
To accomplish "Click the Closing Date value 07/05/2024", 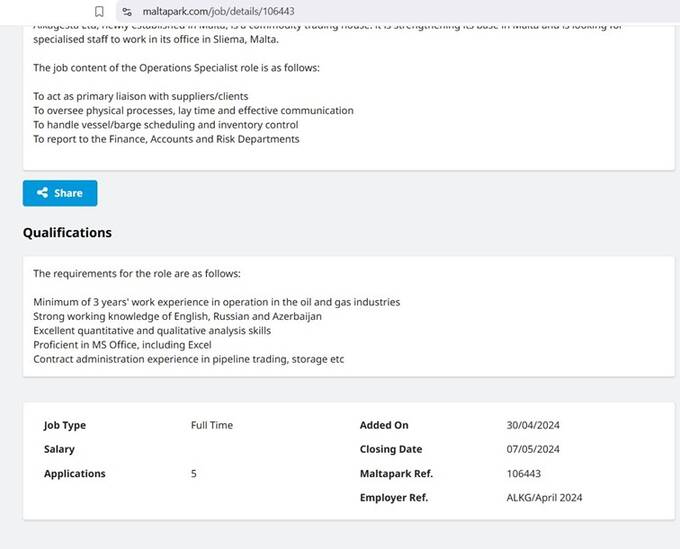I will click(x=533, y=449).
